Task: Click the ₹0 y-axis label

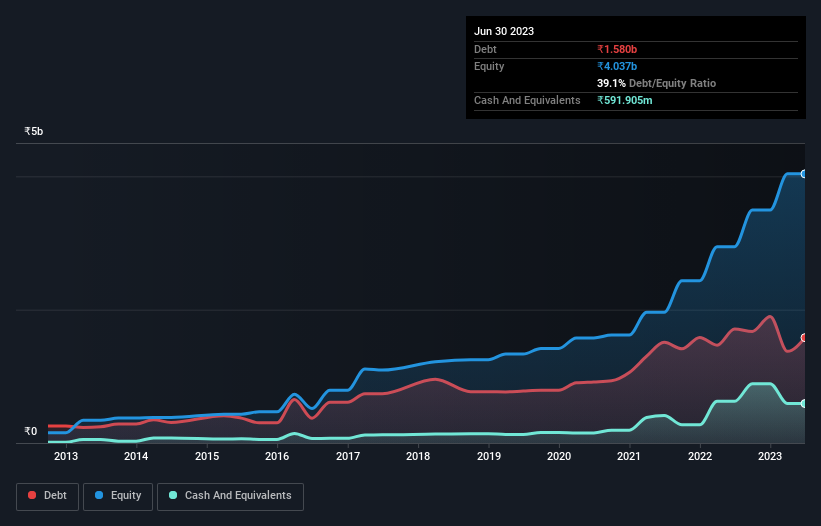Action: (x=31, y=431)
